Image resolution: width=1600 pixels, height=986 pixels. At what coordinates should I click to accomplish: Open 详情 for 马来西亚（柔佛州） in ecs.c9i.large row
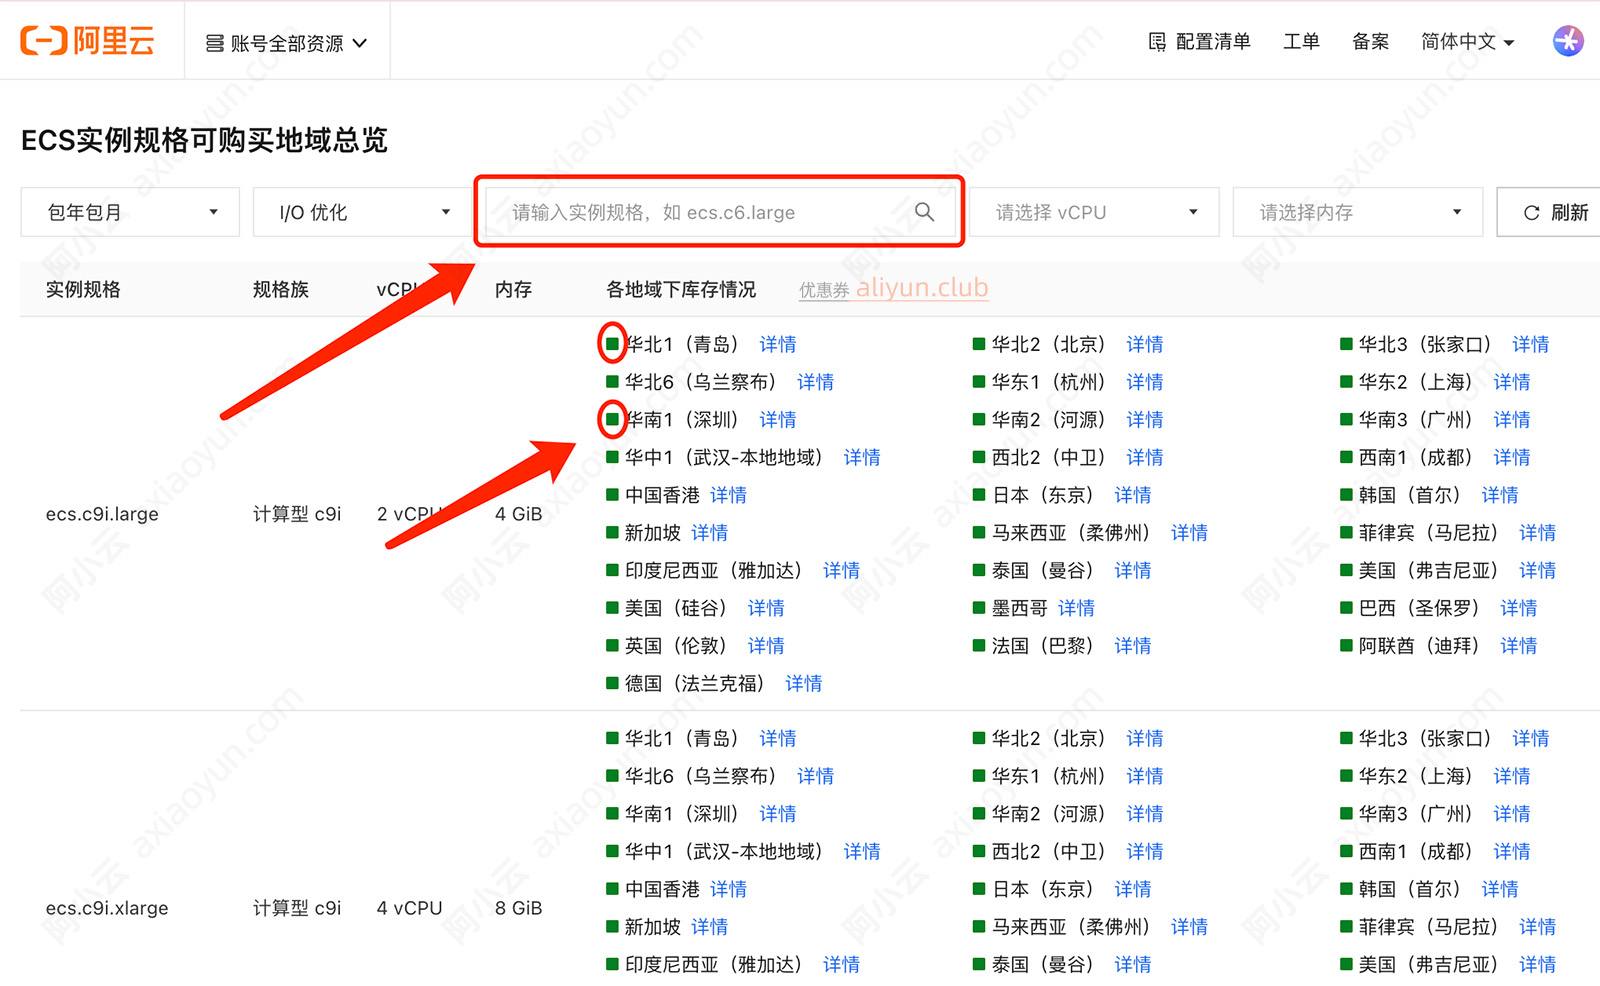(1190, 533)
